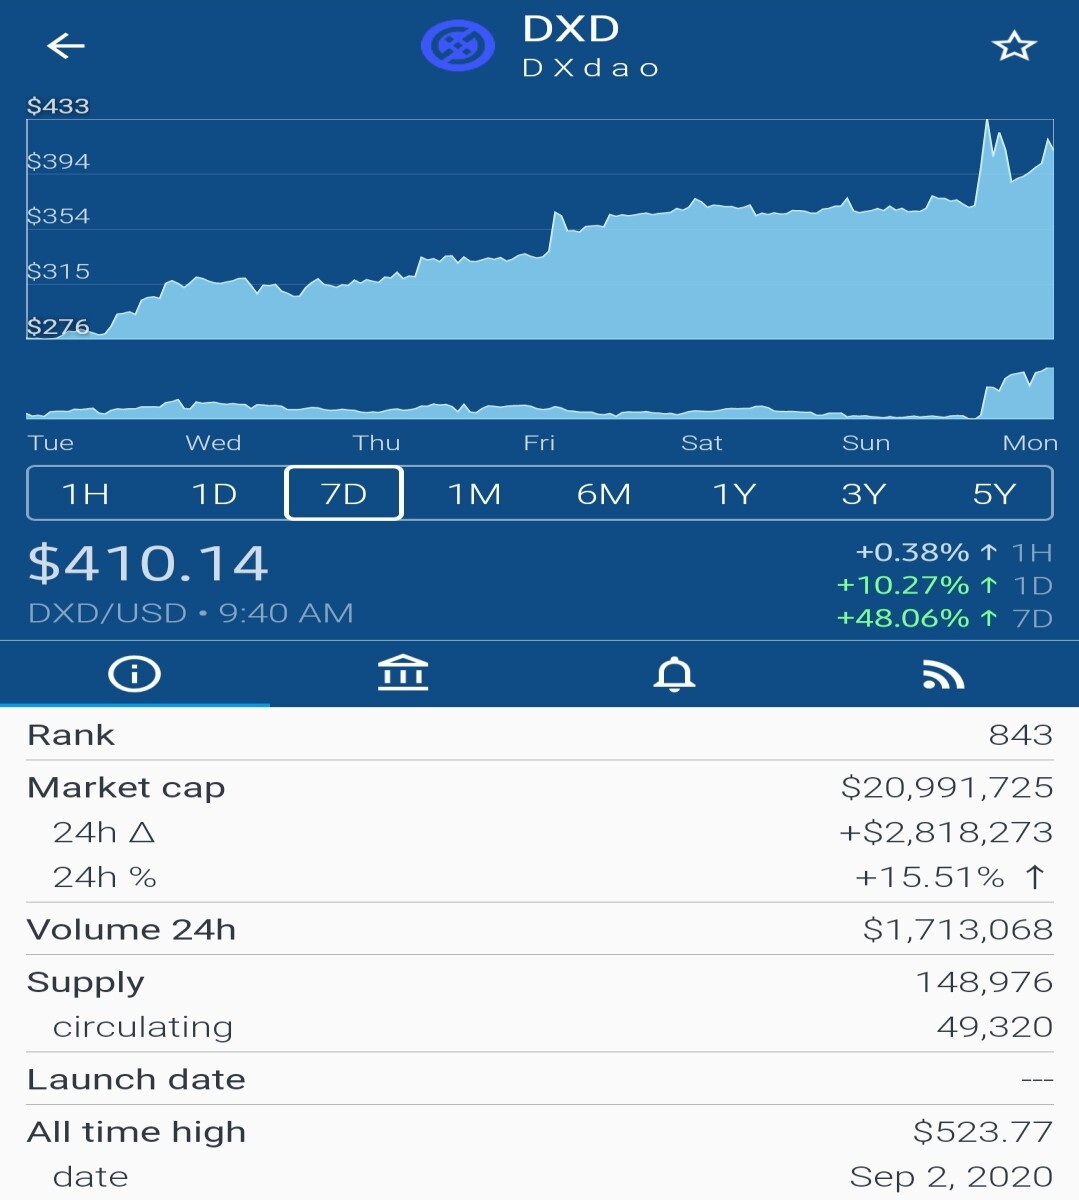Image resolution: width=1079 pixels, height=1200 pixels.
Task: Open the news feed RSS icon tab
Action: tap(943, 675)
